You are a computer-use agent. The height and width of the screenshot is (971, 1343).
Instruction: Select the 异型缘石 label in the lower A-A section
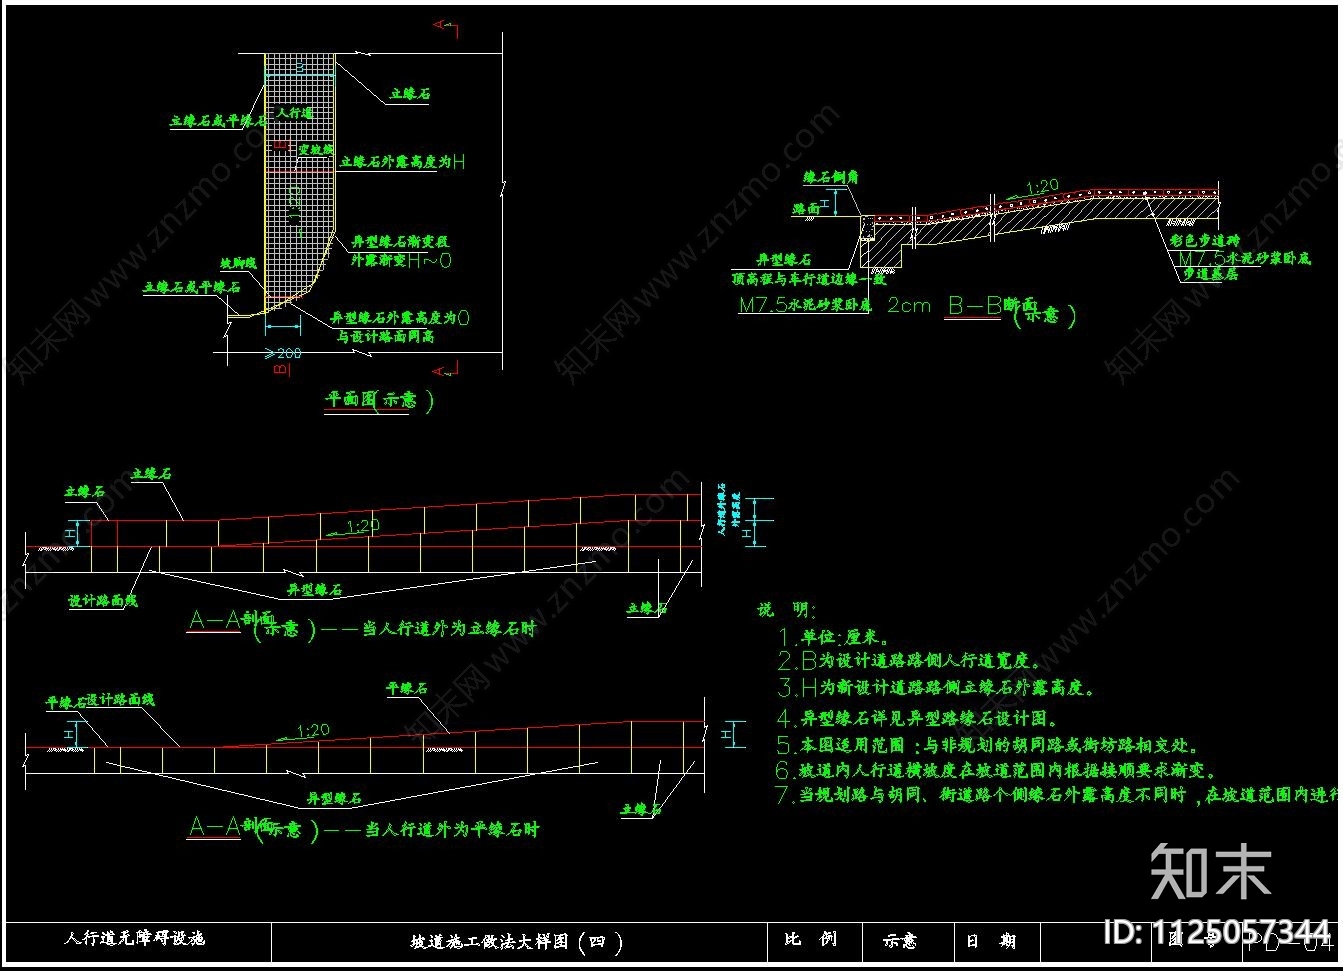334,800
